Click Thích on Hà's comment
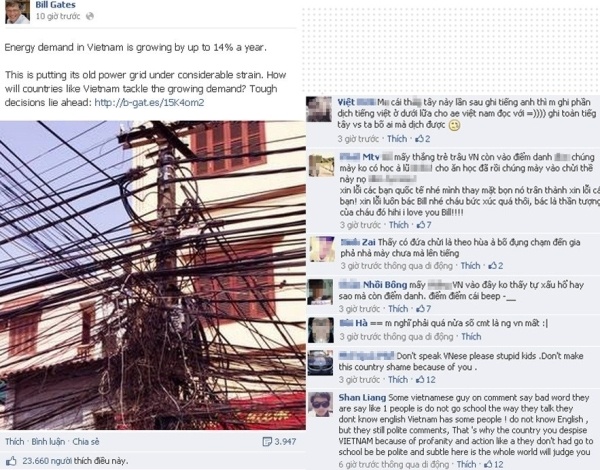The image size is (600, 470). point(471,336)
